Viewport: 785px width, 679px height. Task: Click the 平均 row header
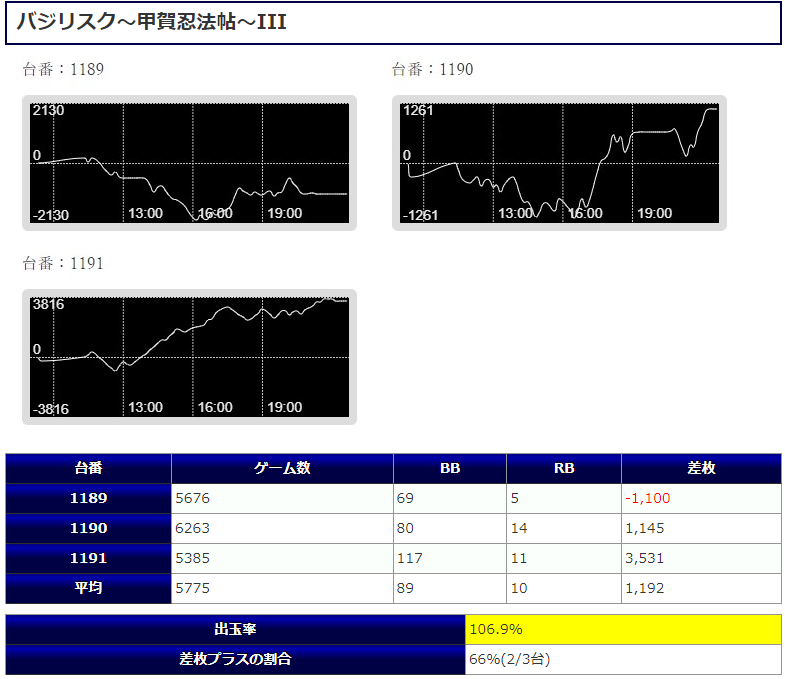click(x=88, y=588)
